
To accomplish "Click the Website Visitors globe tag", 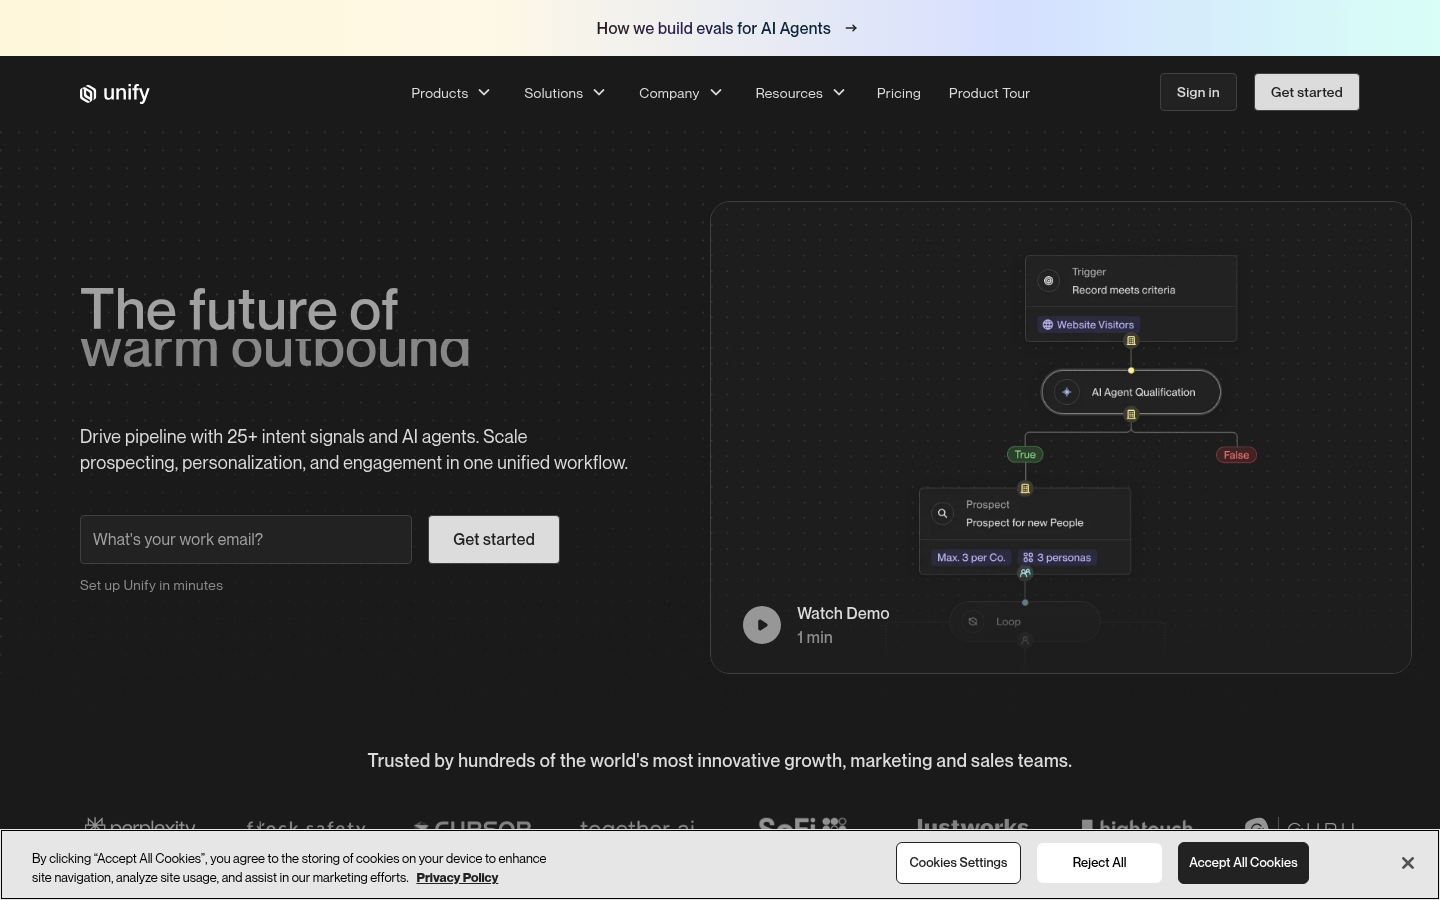I will 1088,325.
